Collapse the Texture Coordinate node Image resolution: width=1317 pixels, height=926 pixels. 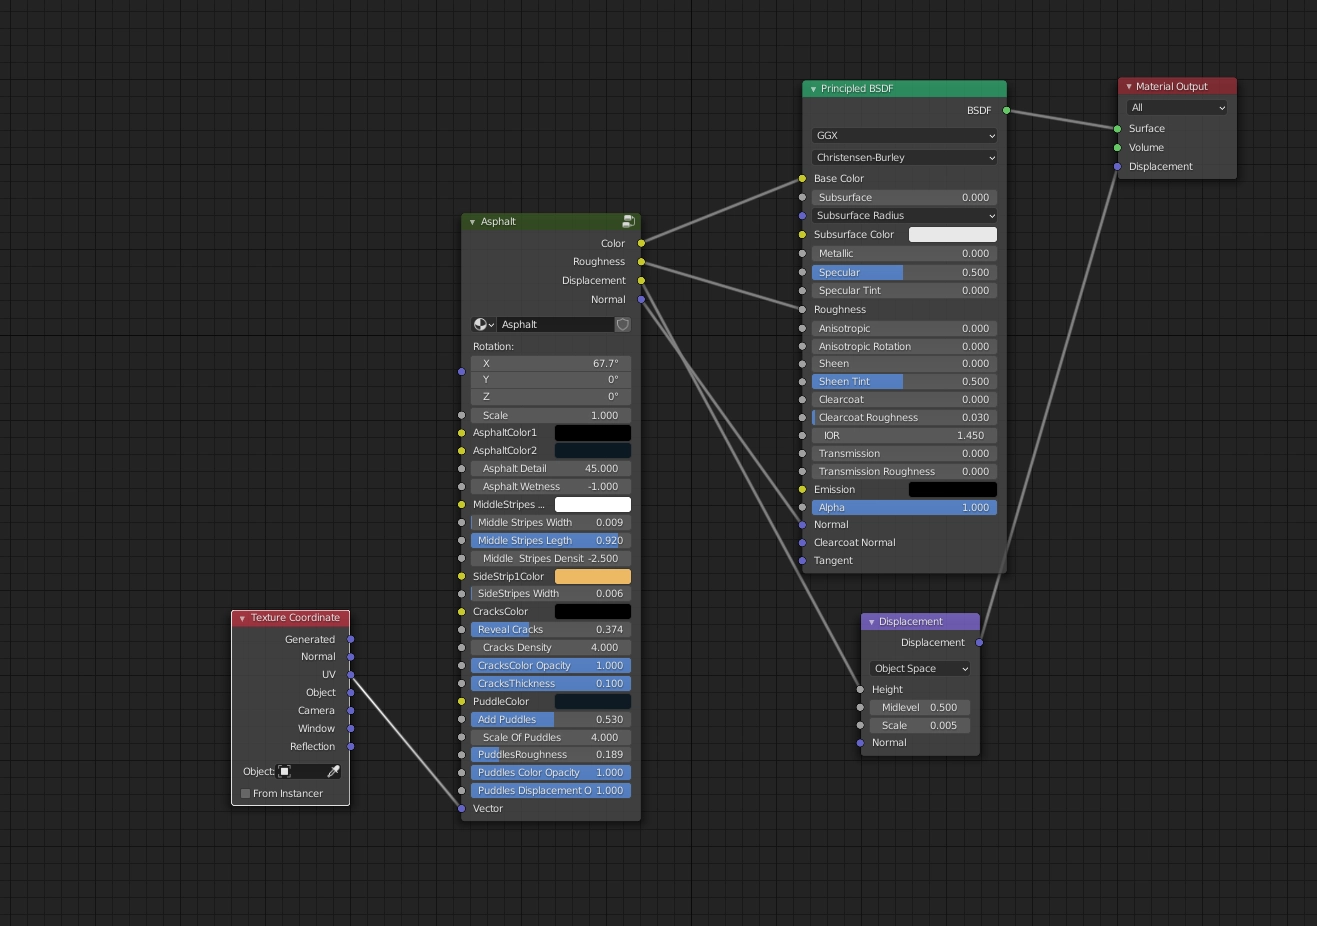(242, 619)
